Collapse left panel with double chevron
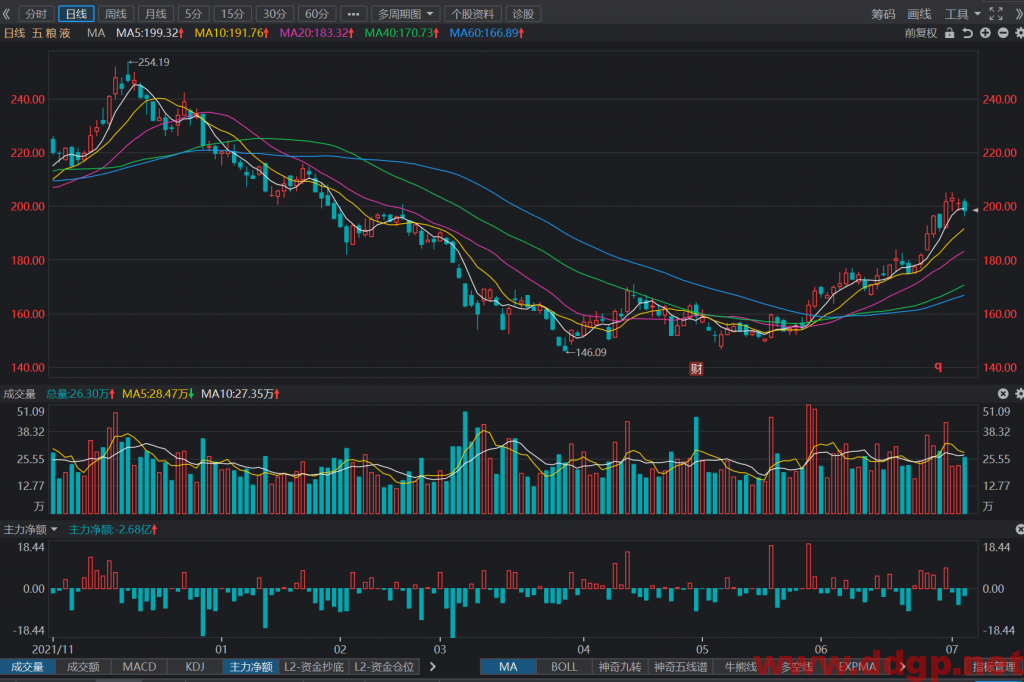The image size is (1024, 682). (7, 14)
